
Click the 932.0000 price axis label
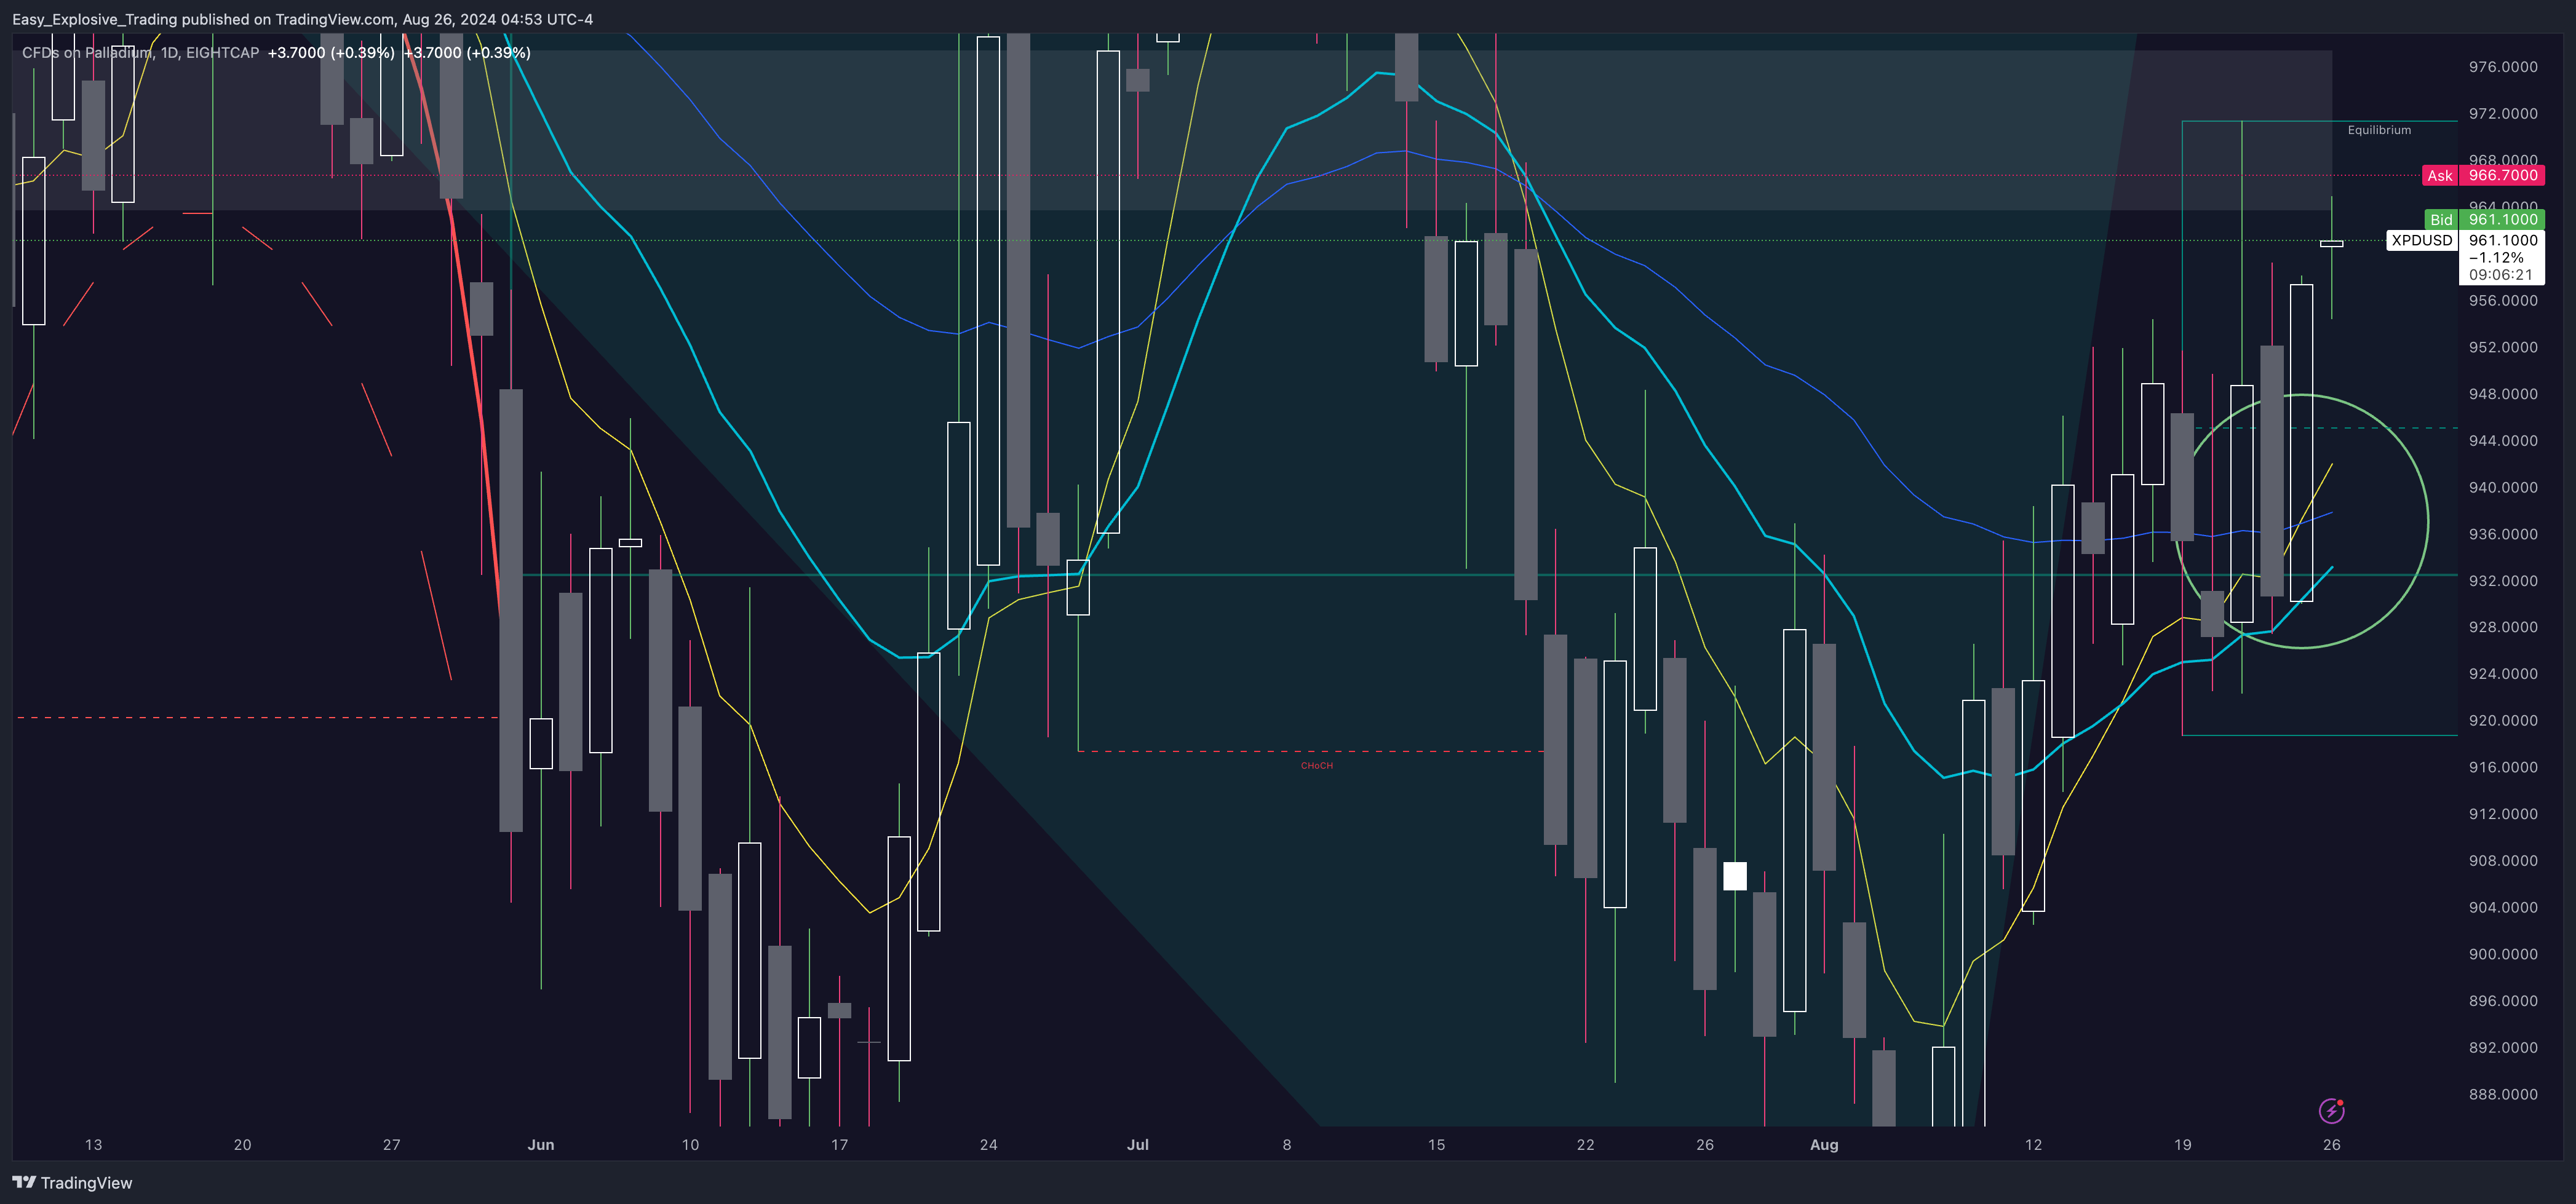[x=2503, y=581]
